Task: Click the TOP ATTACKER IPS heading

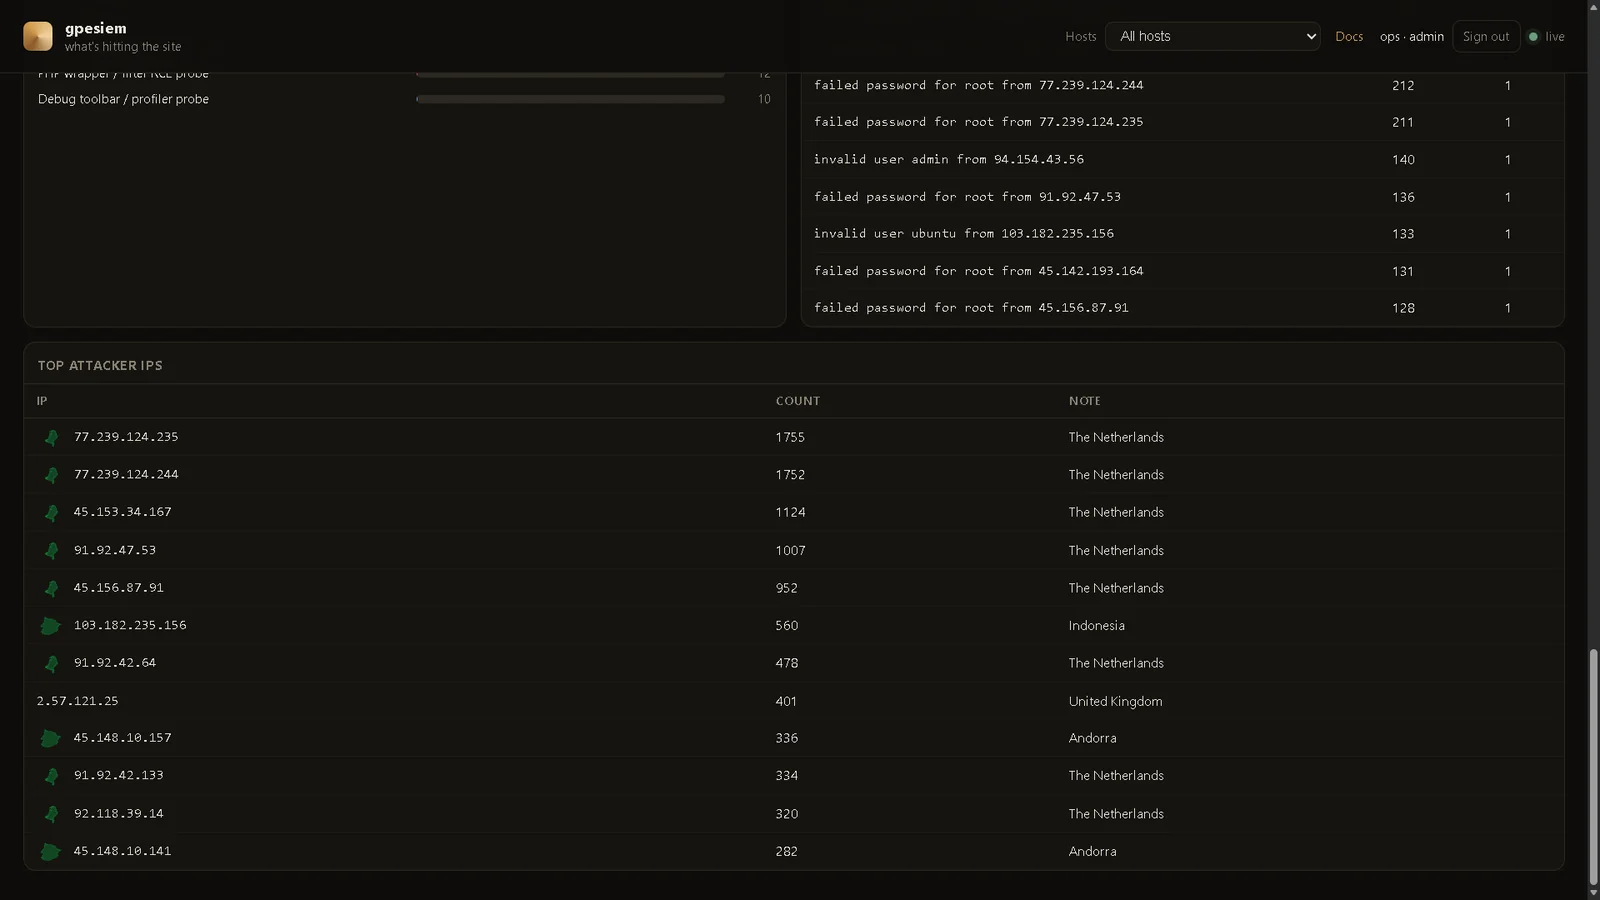Action: [100, 366]
